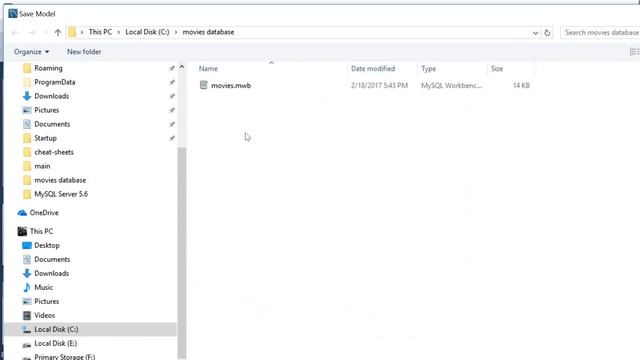This screenshot has width=640, height=360.
Task: Expand chevron after This PC breadcrumb
Action: (x=119, y=32)
